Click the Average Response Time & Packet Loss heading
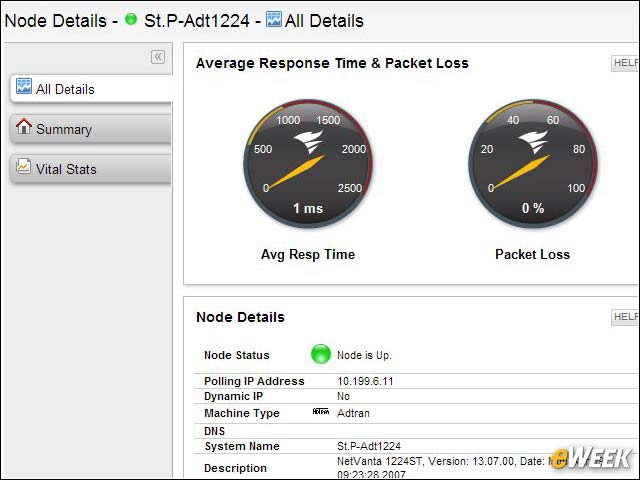This screenshot has height=480, width=640. (x=332, y=63)
